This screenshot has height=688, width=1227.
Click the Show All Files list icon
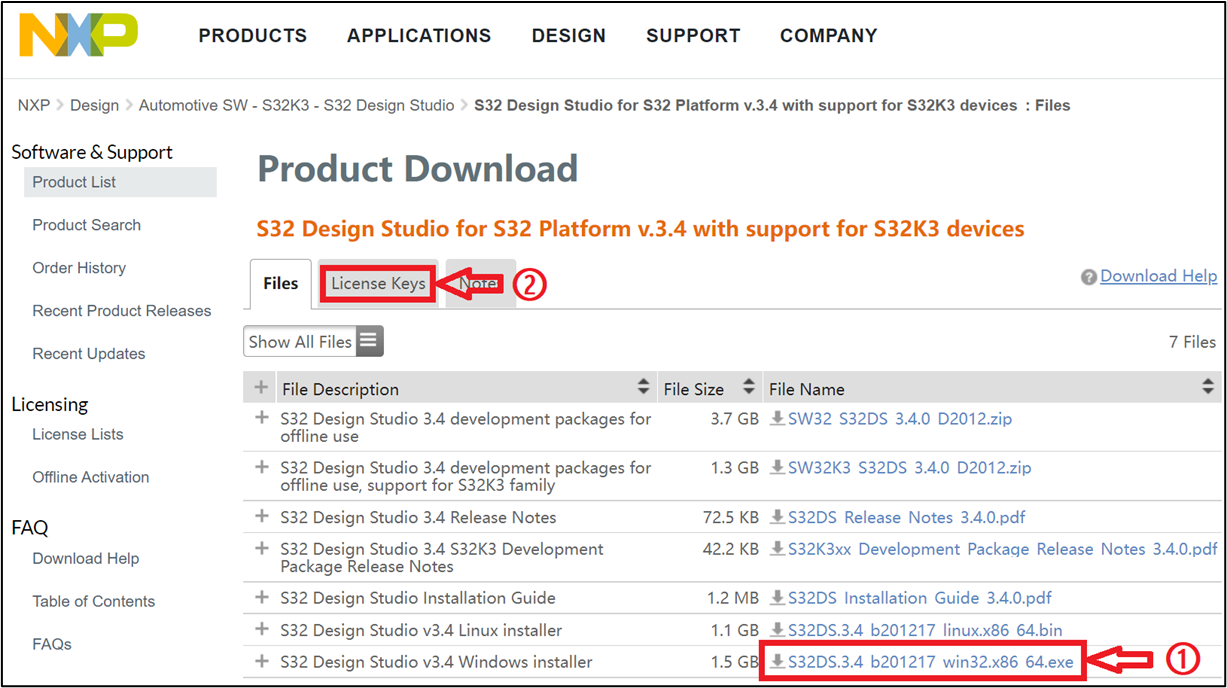[369, 341]
